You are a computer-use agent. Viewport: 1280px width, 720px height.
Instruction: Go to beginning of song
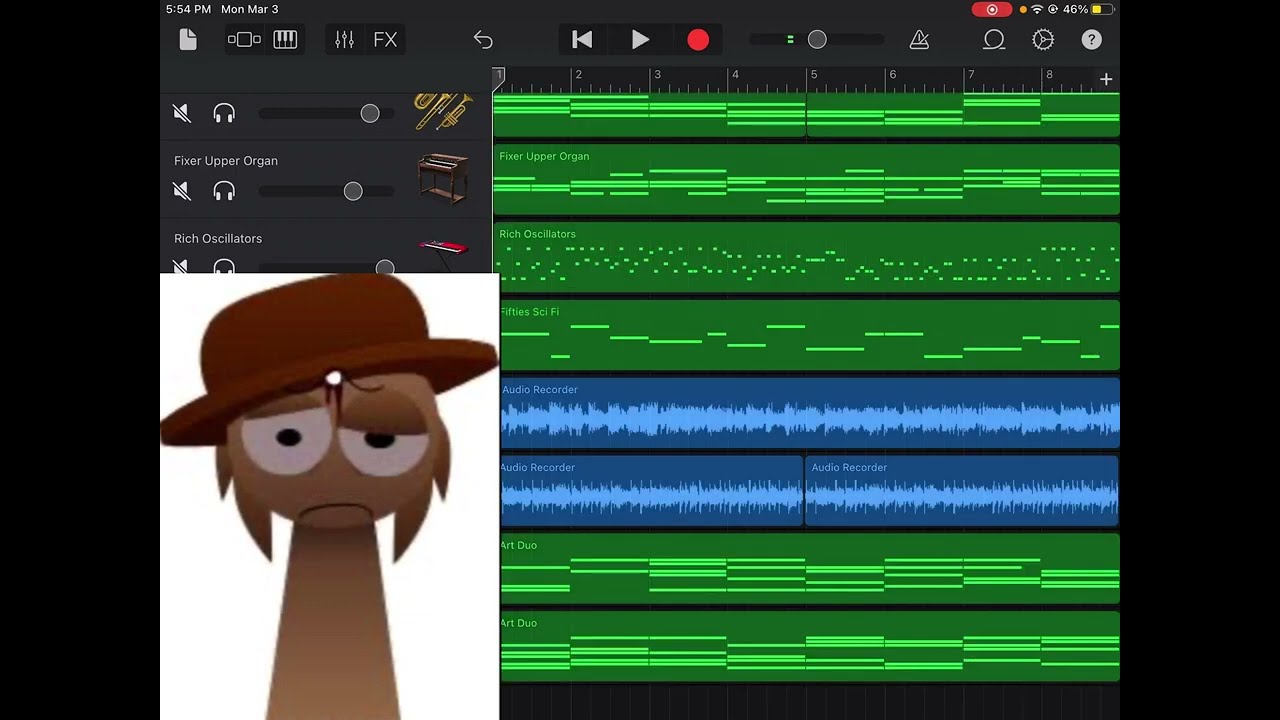click(582, 40)
